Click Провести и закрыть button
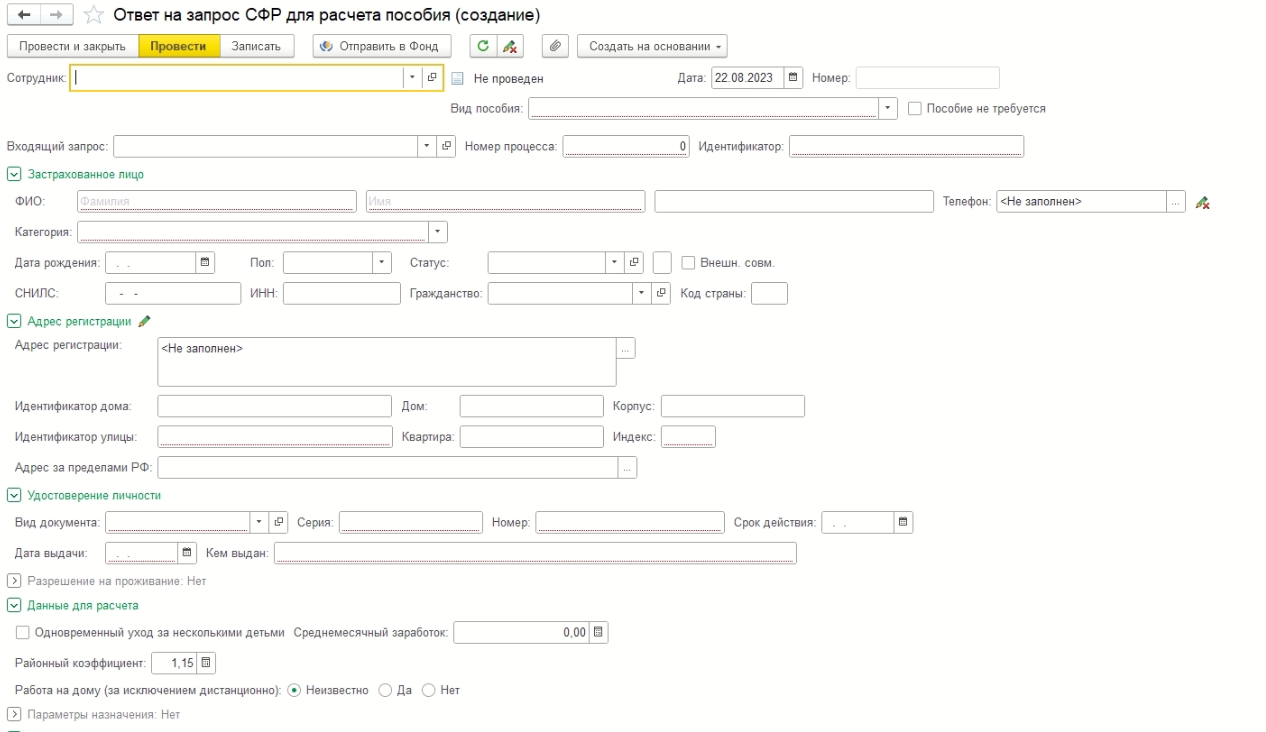The image size is (1266, 732). tap(72, 46)
